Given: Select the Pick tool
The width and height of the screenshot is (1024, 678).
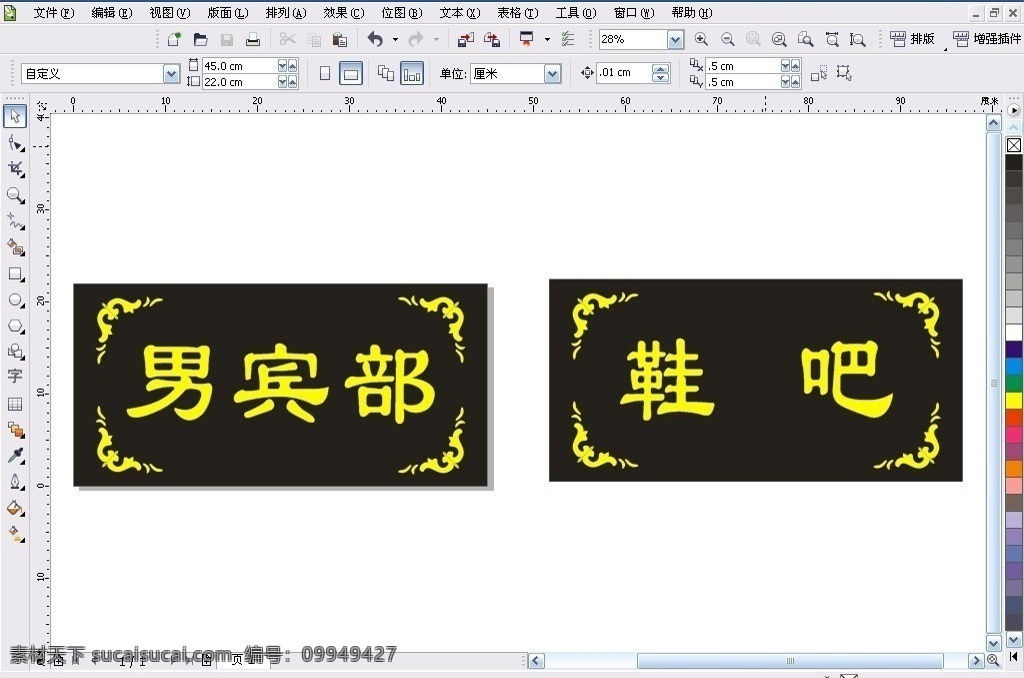Looking at the screenshot, I should [x=15, y=117].
